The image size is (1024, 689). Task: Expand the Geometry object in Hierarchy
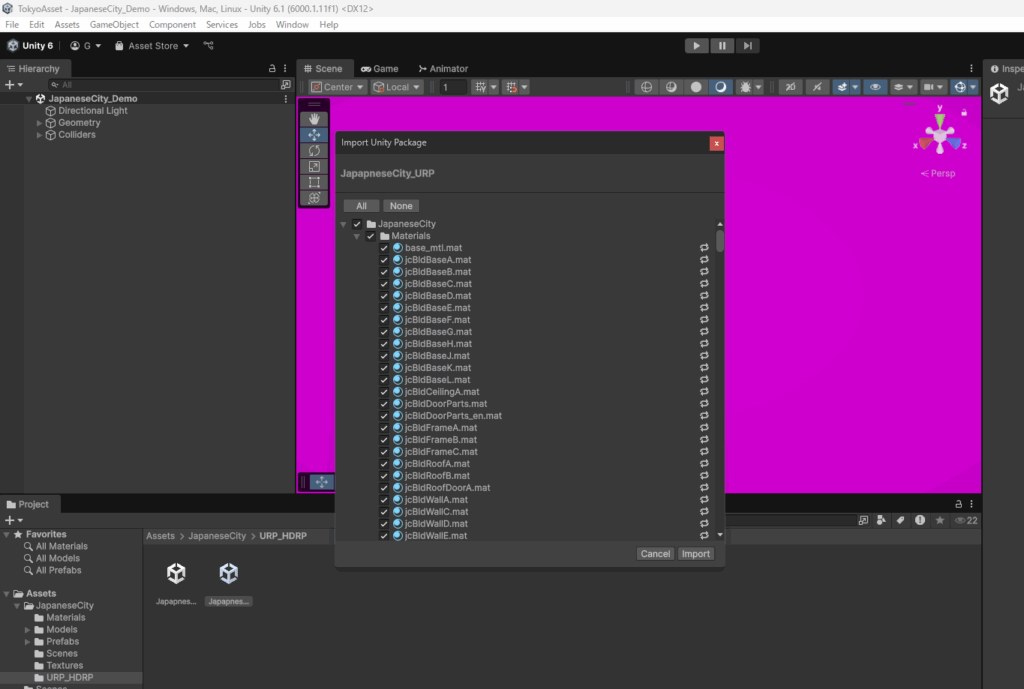pos(39,123)
